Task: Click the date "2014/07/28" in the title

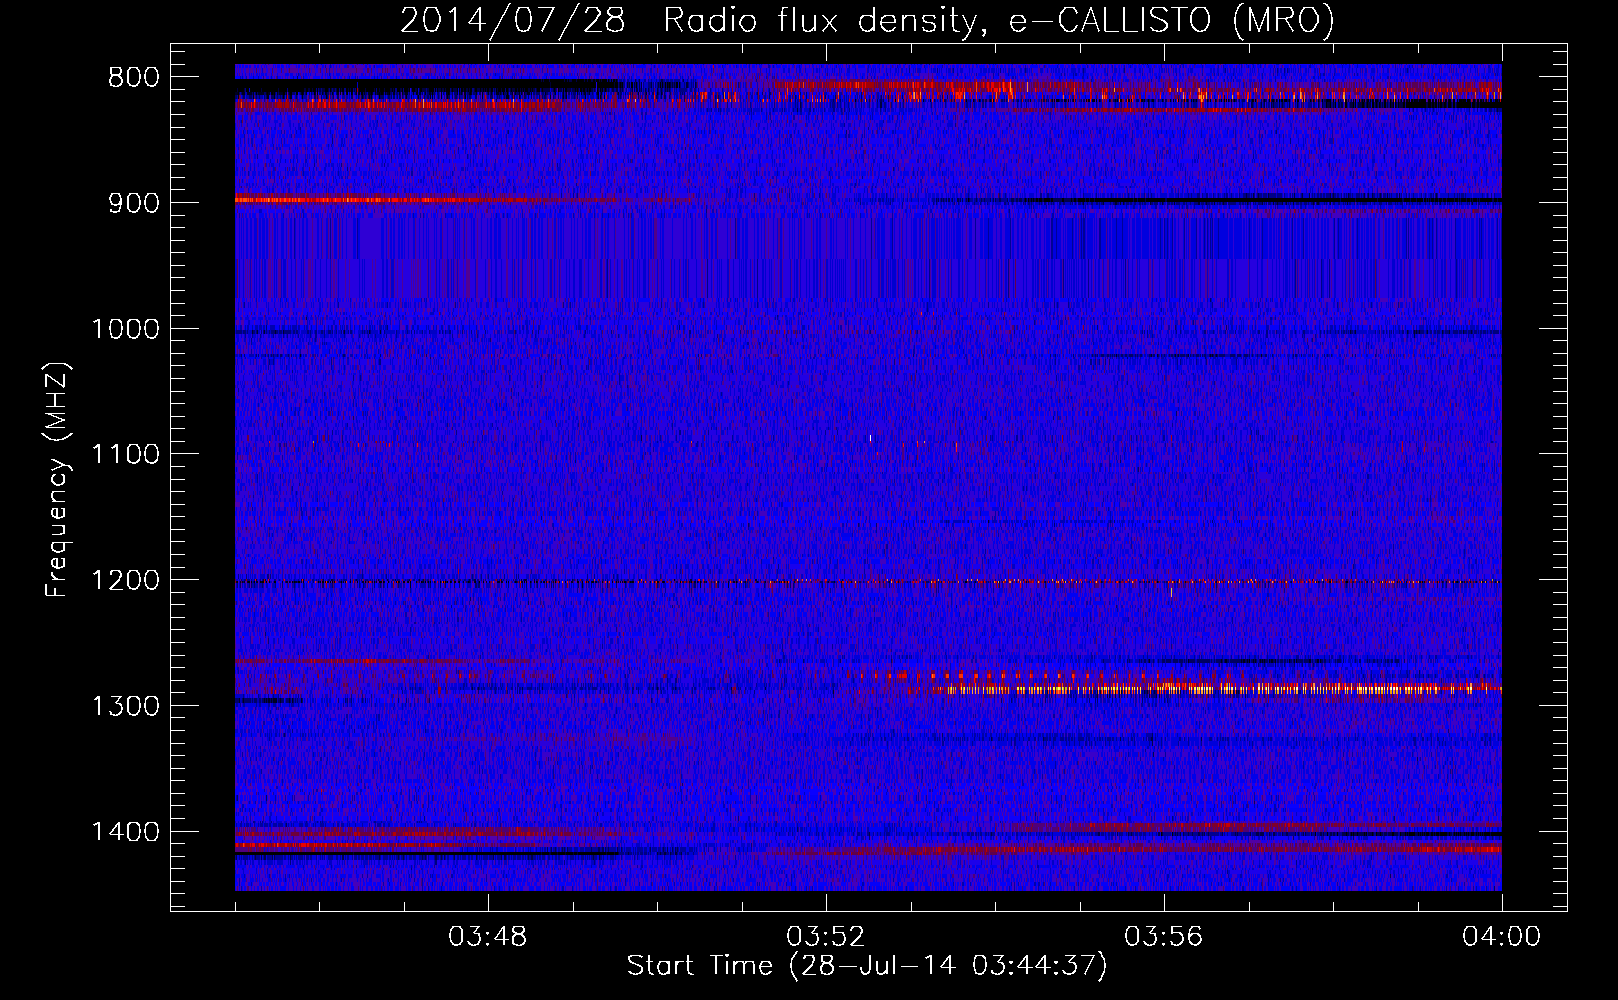Action: coord(513,21)
